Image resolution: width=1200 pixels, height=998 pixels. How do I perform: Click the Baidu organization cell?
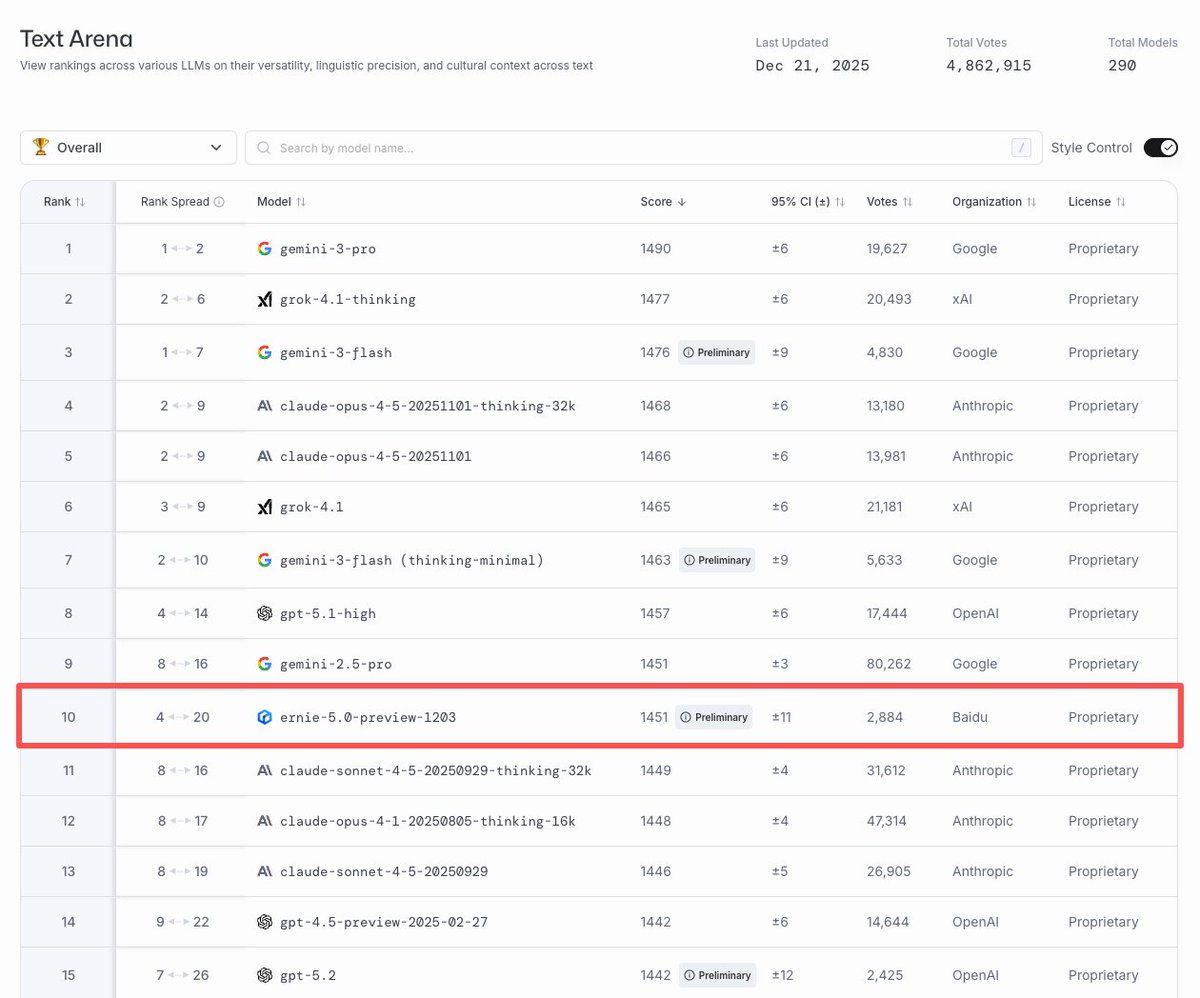pos(970,717)
